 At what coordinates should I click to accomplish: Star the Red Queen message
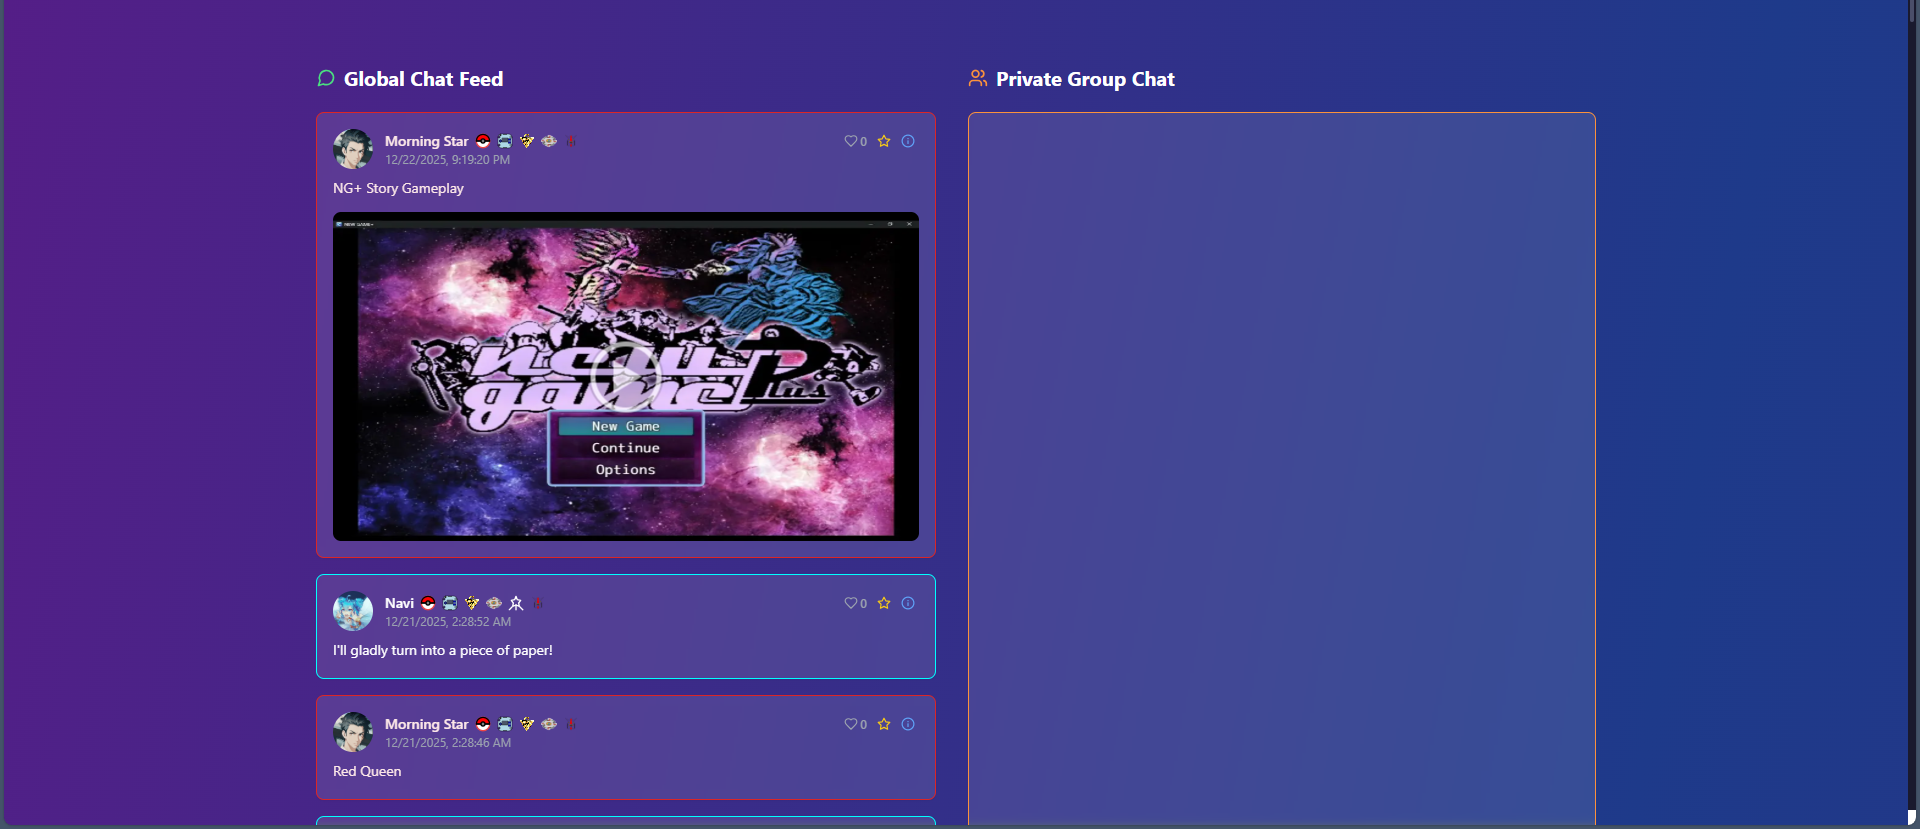884,724
